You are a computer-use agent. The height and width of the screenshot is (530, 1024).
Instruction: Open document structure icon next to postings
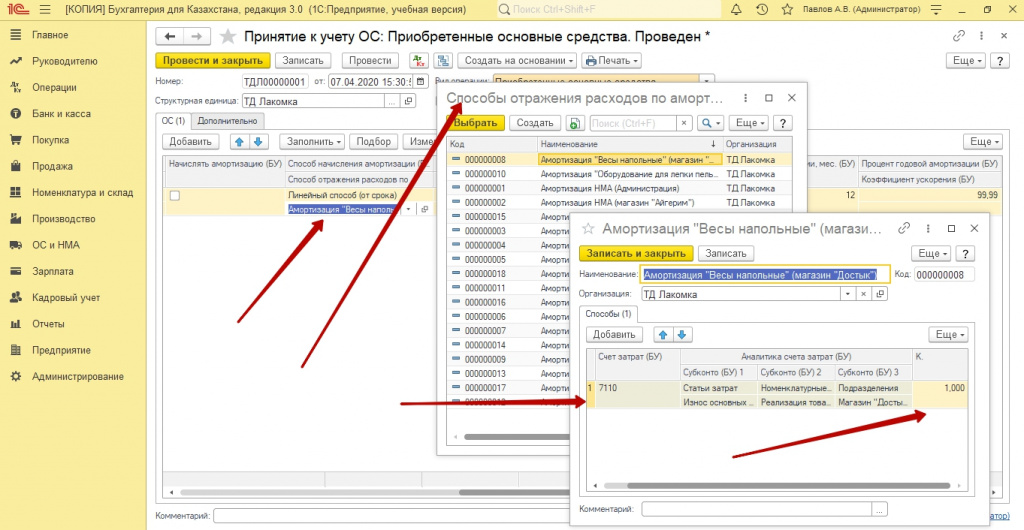pos(443,61)
